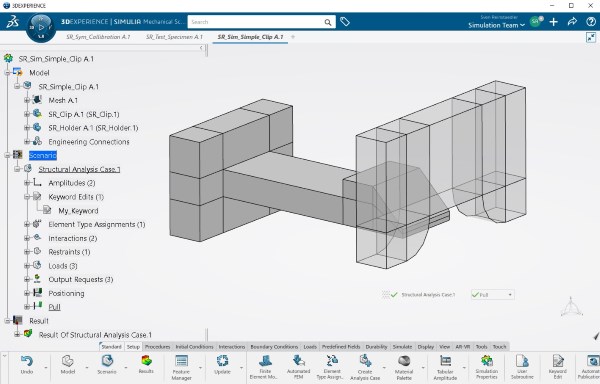Image resolution: width=600 pixels, height=384 pixels.
Task: Open the Pull step dropdown
Action: [510, 295]
